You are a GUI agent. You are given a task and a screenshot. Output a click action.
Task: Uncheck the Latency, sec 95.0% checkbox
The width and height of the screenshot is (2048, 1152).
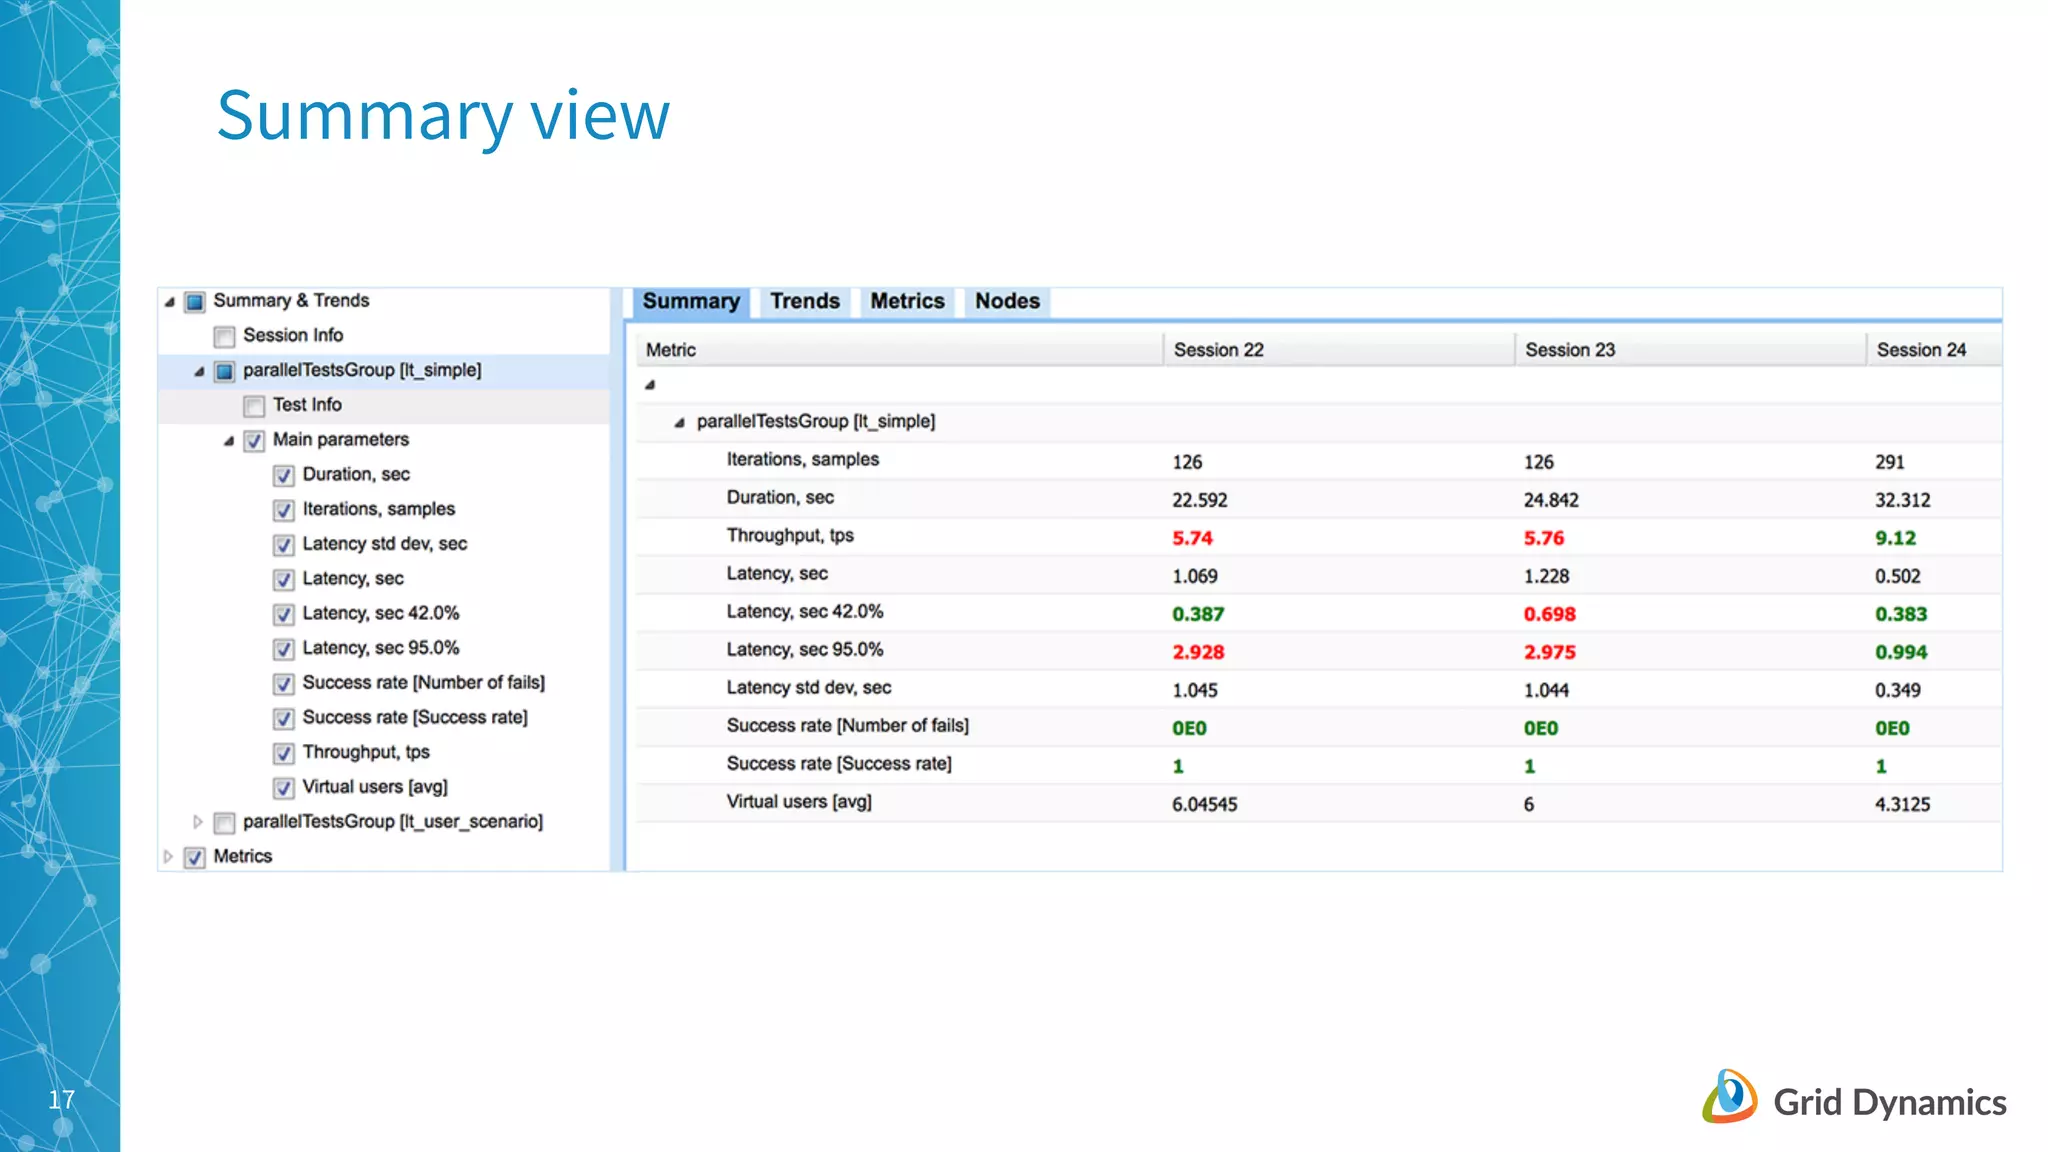pyautogui.click(x=284, y=649)
